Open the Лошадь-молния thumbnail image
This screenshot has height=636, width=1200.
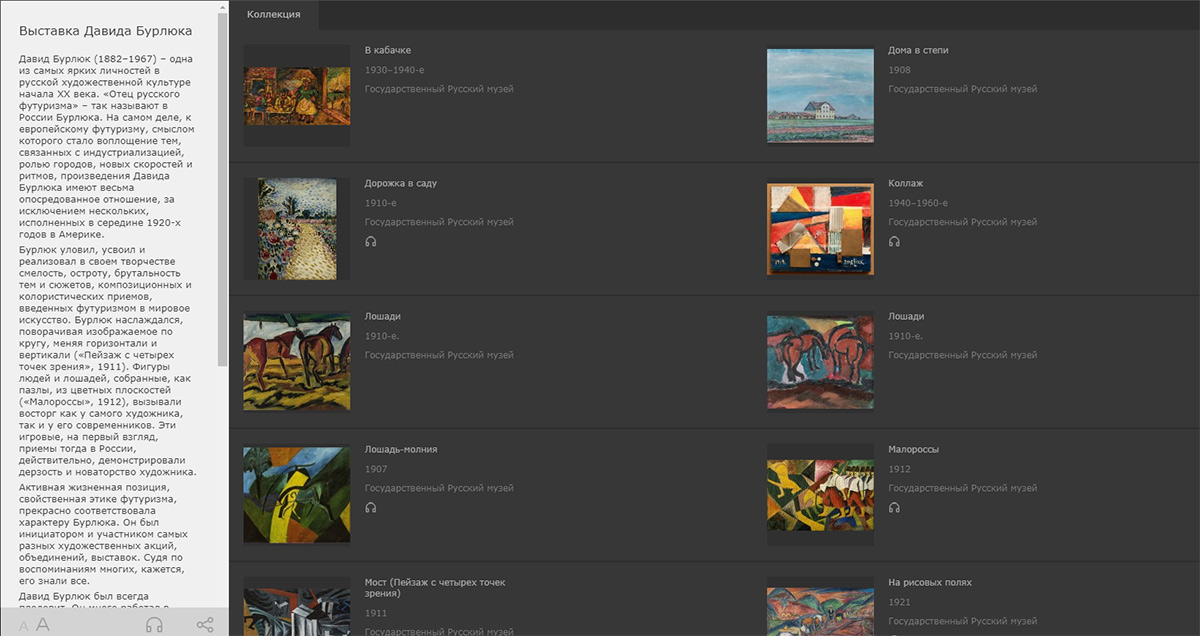[297, 495]
